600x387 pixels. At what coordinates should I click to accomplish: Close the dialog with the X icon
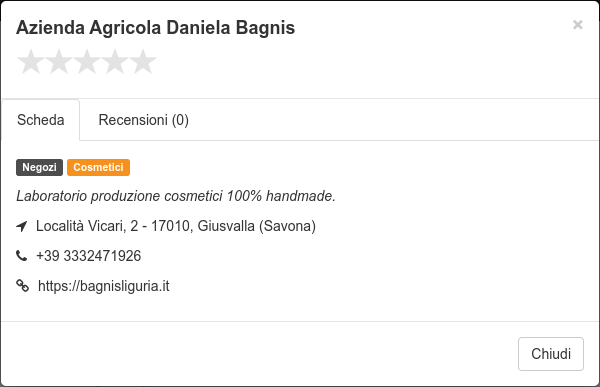pyautogui.click(x=577, y=25)
